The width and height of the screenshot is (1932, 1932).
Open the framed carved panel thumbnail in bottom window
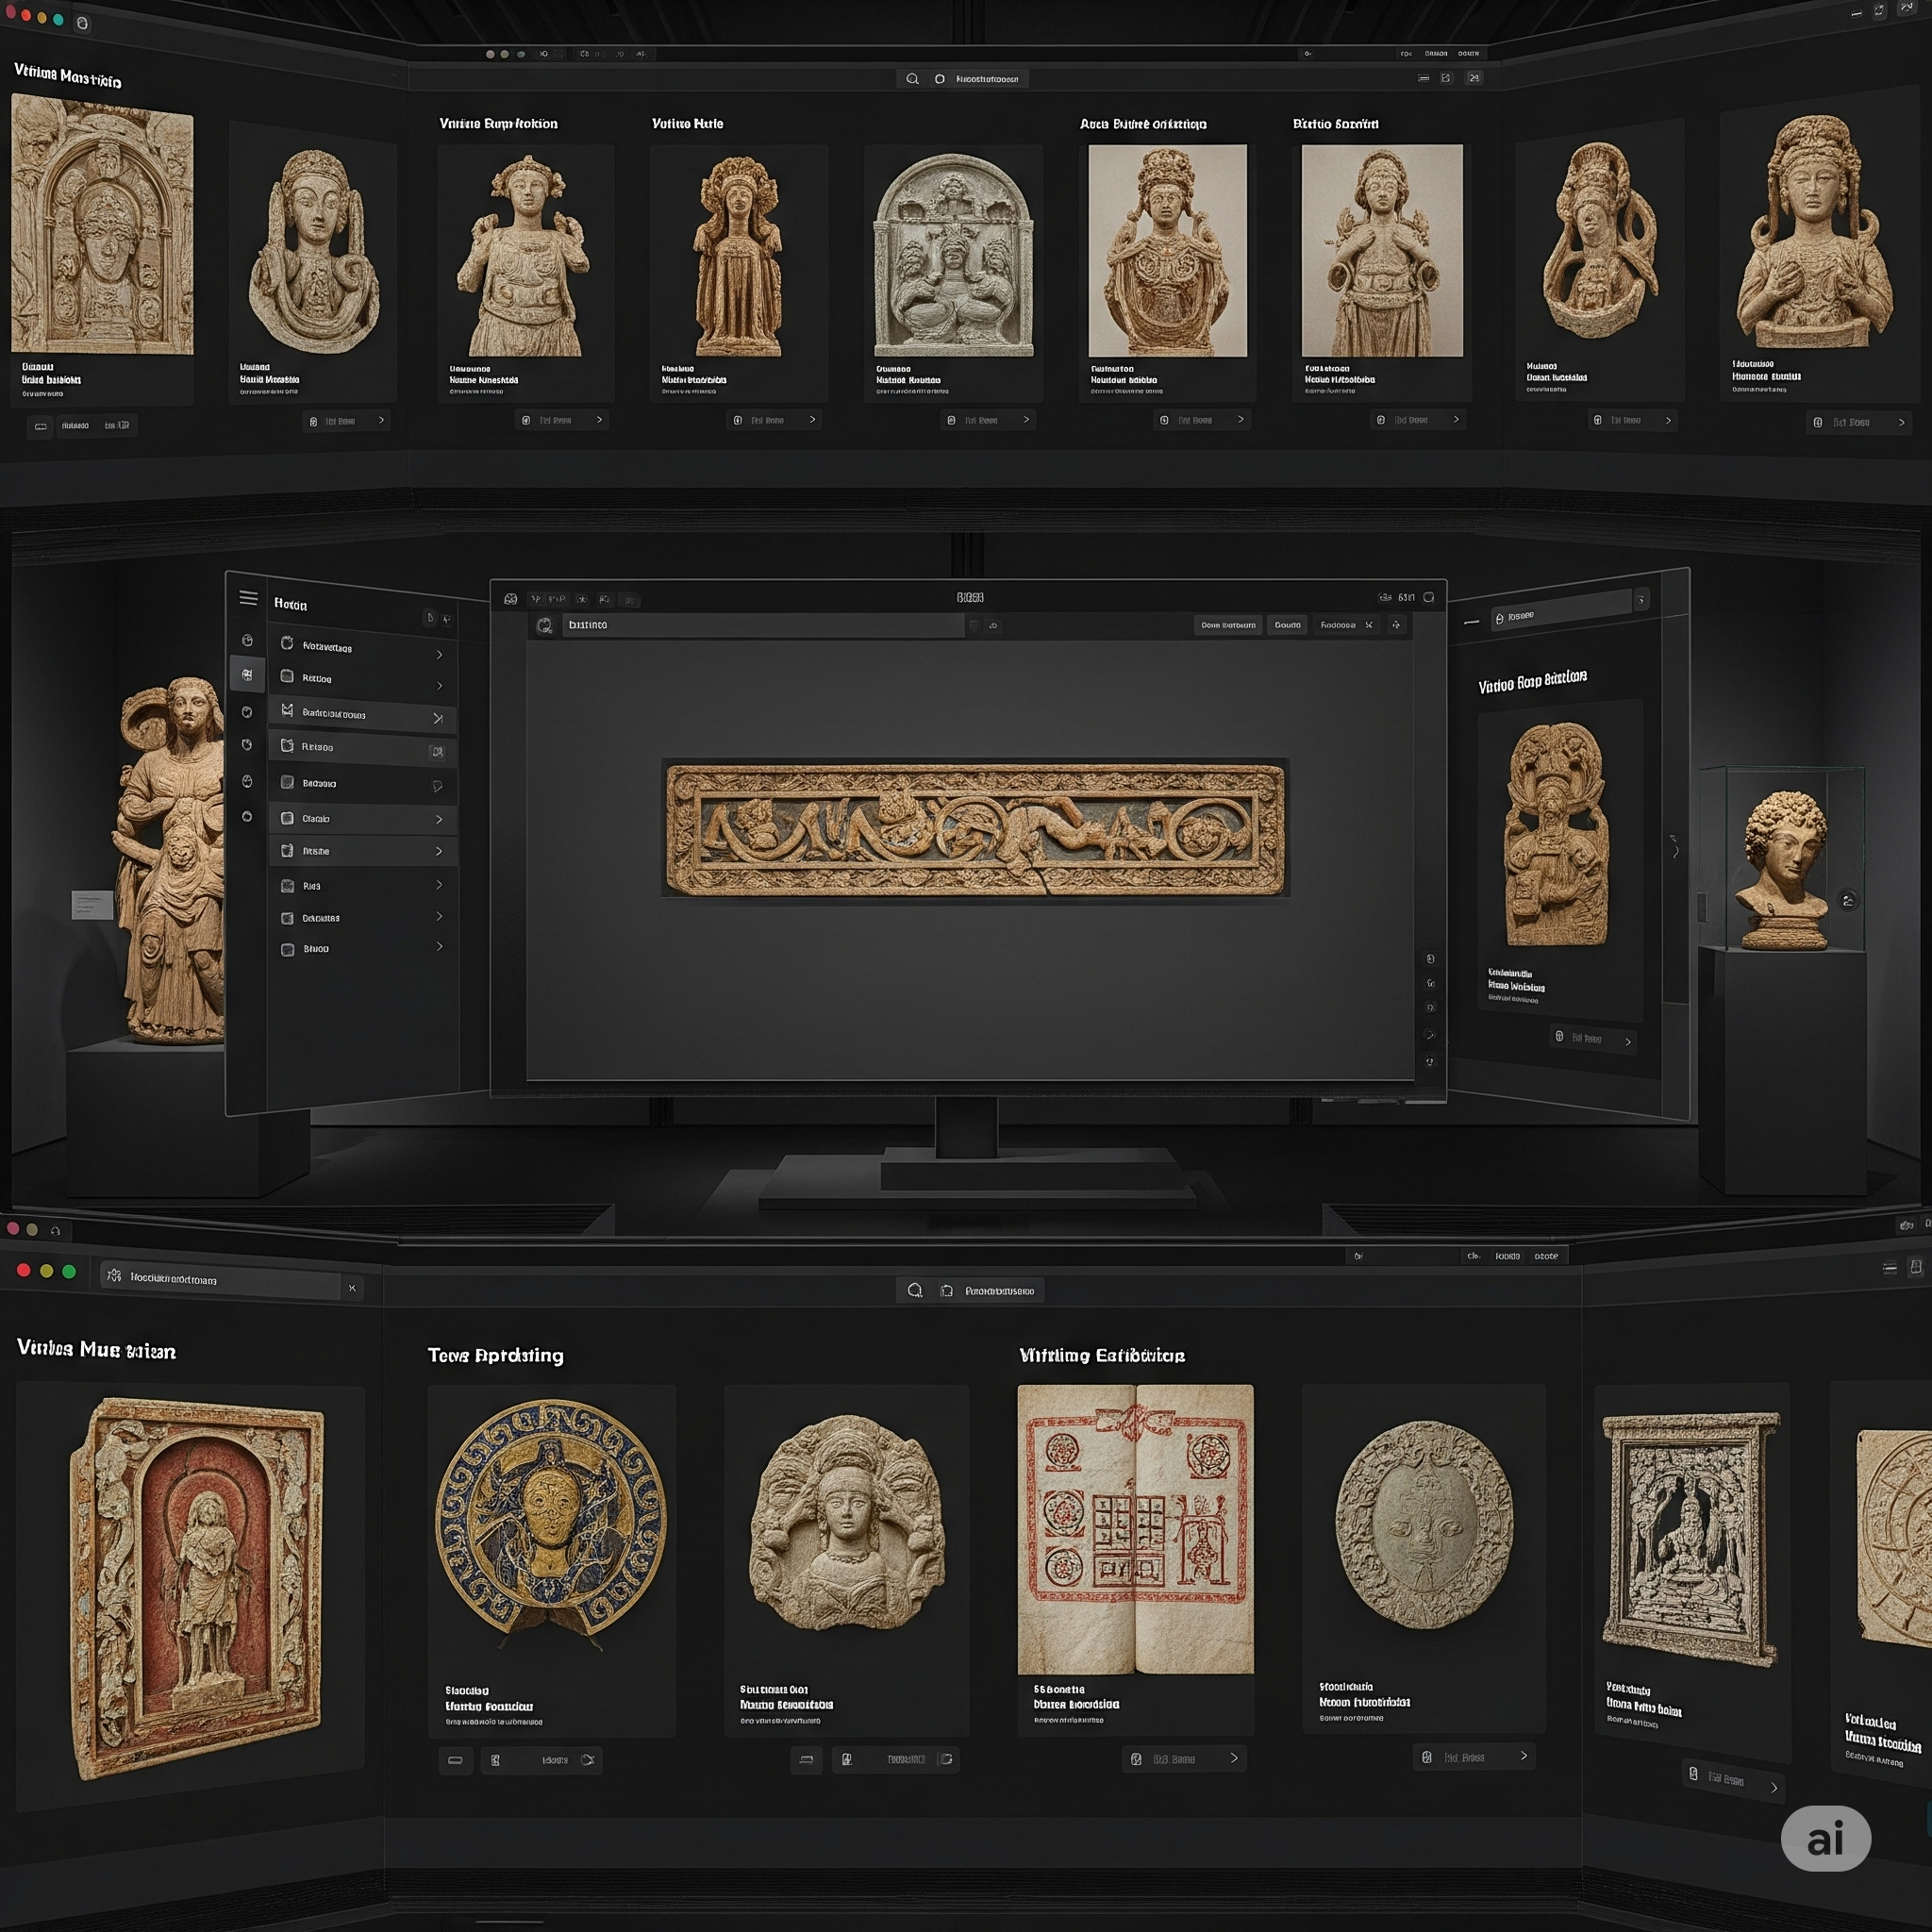tap(1690, 1539)
